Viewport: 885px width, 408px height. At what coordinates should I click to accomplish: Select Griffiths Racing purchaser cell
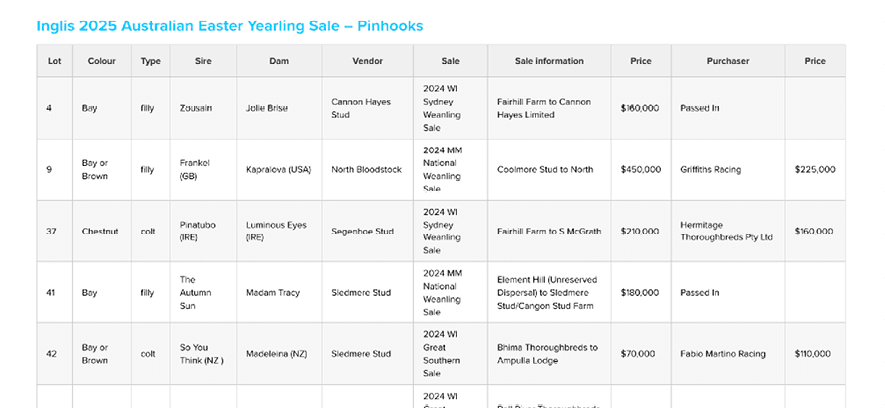[710, 169]
